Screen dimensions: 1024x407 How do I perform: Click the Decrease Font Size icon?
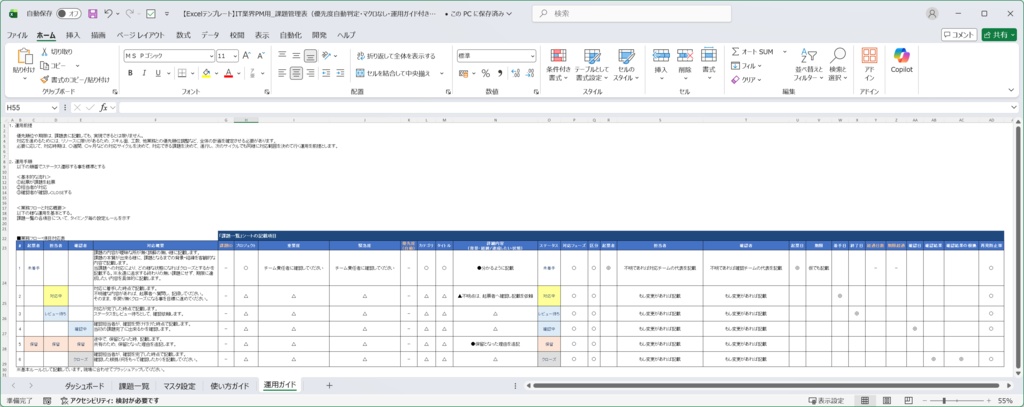[261, 56]
